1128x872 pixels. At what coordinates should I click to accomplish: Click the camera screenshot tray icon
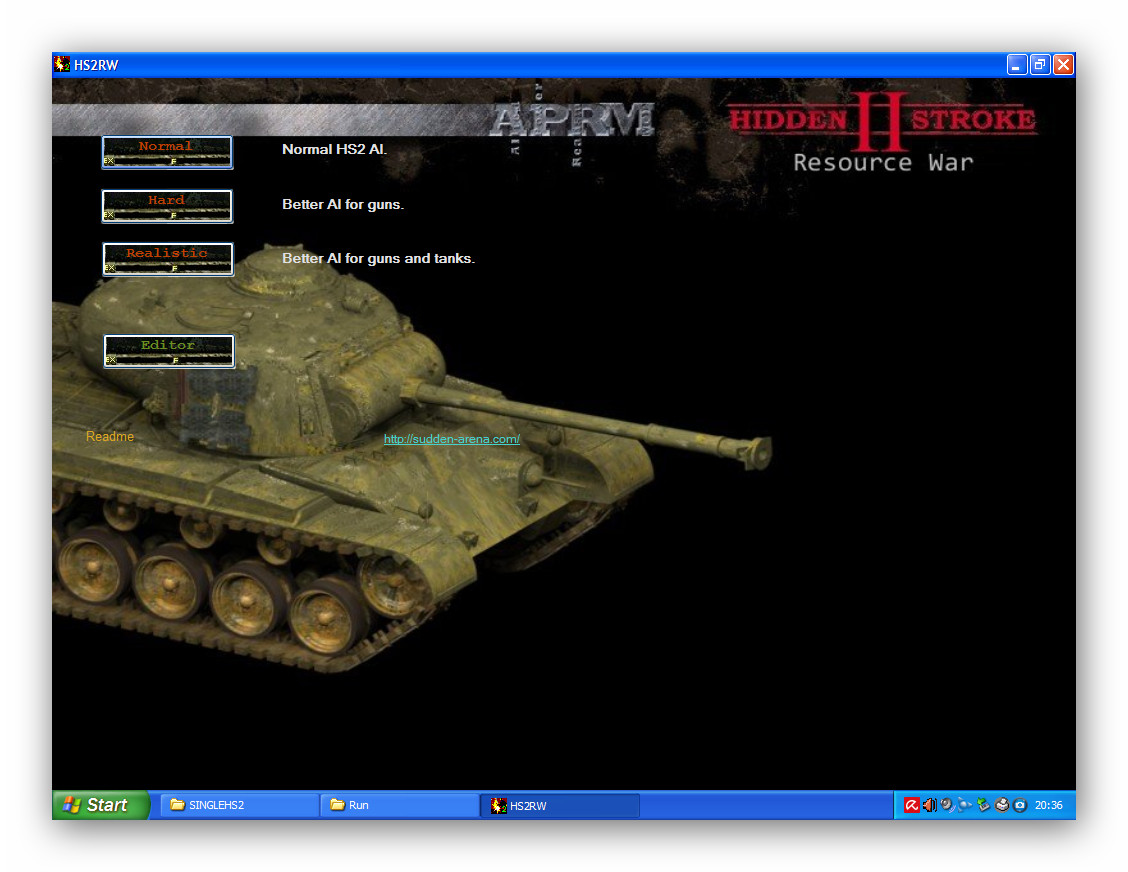click(1020, 805)
